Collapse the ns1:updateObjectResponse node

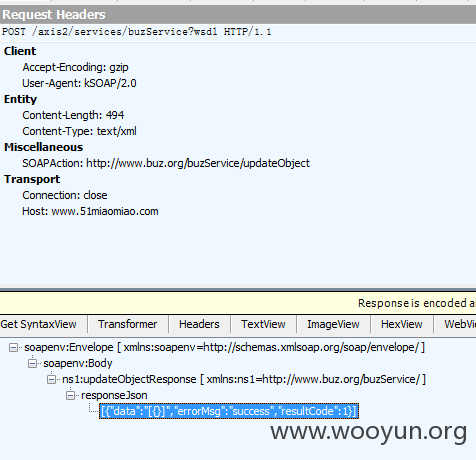(51, 379)
